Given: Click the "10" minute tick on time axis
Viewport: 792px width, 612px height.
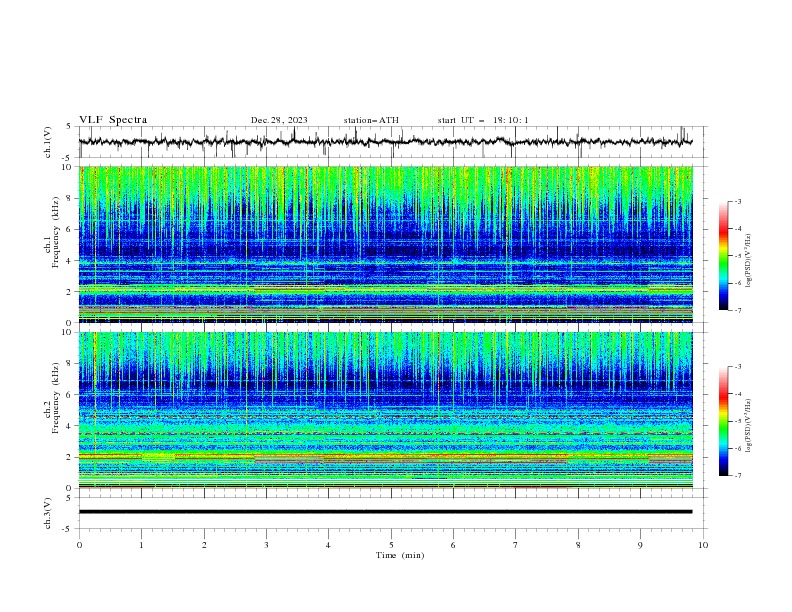Looking at the screenshot, I should point(703,545).
